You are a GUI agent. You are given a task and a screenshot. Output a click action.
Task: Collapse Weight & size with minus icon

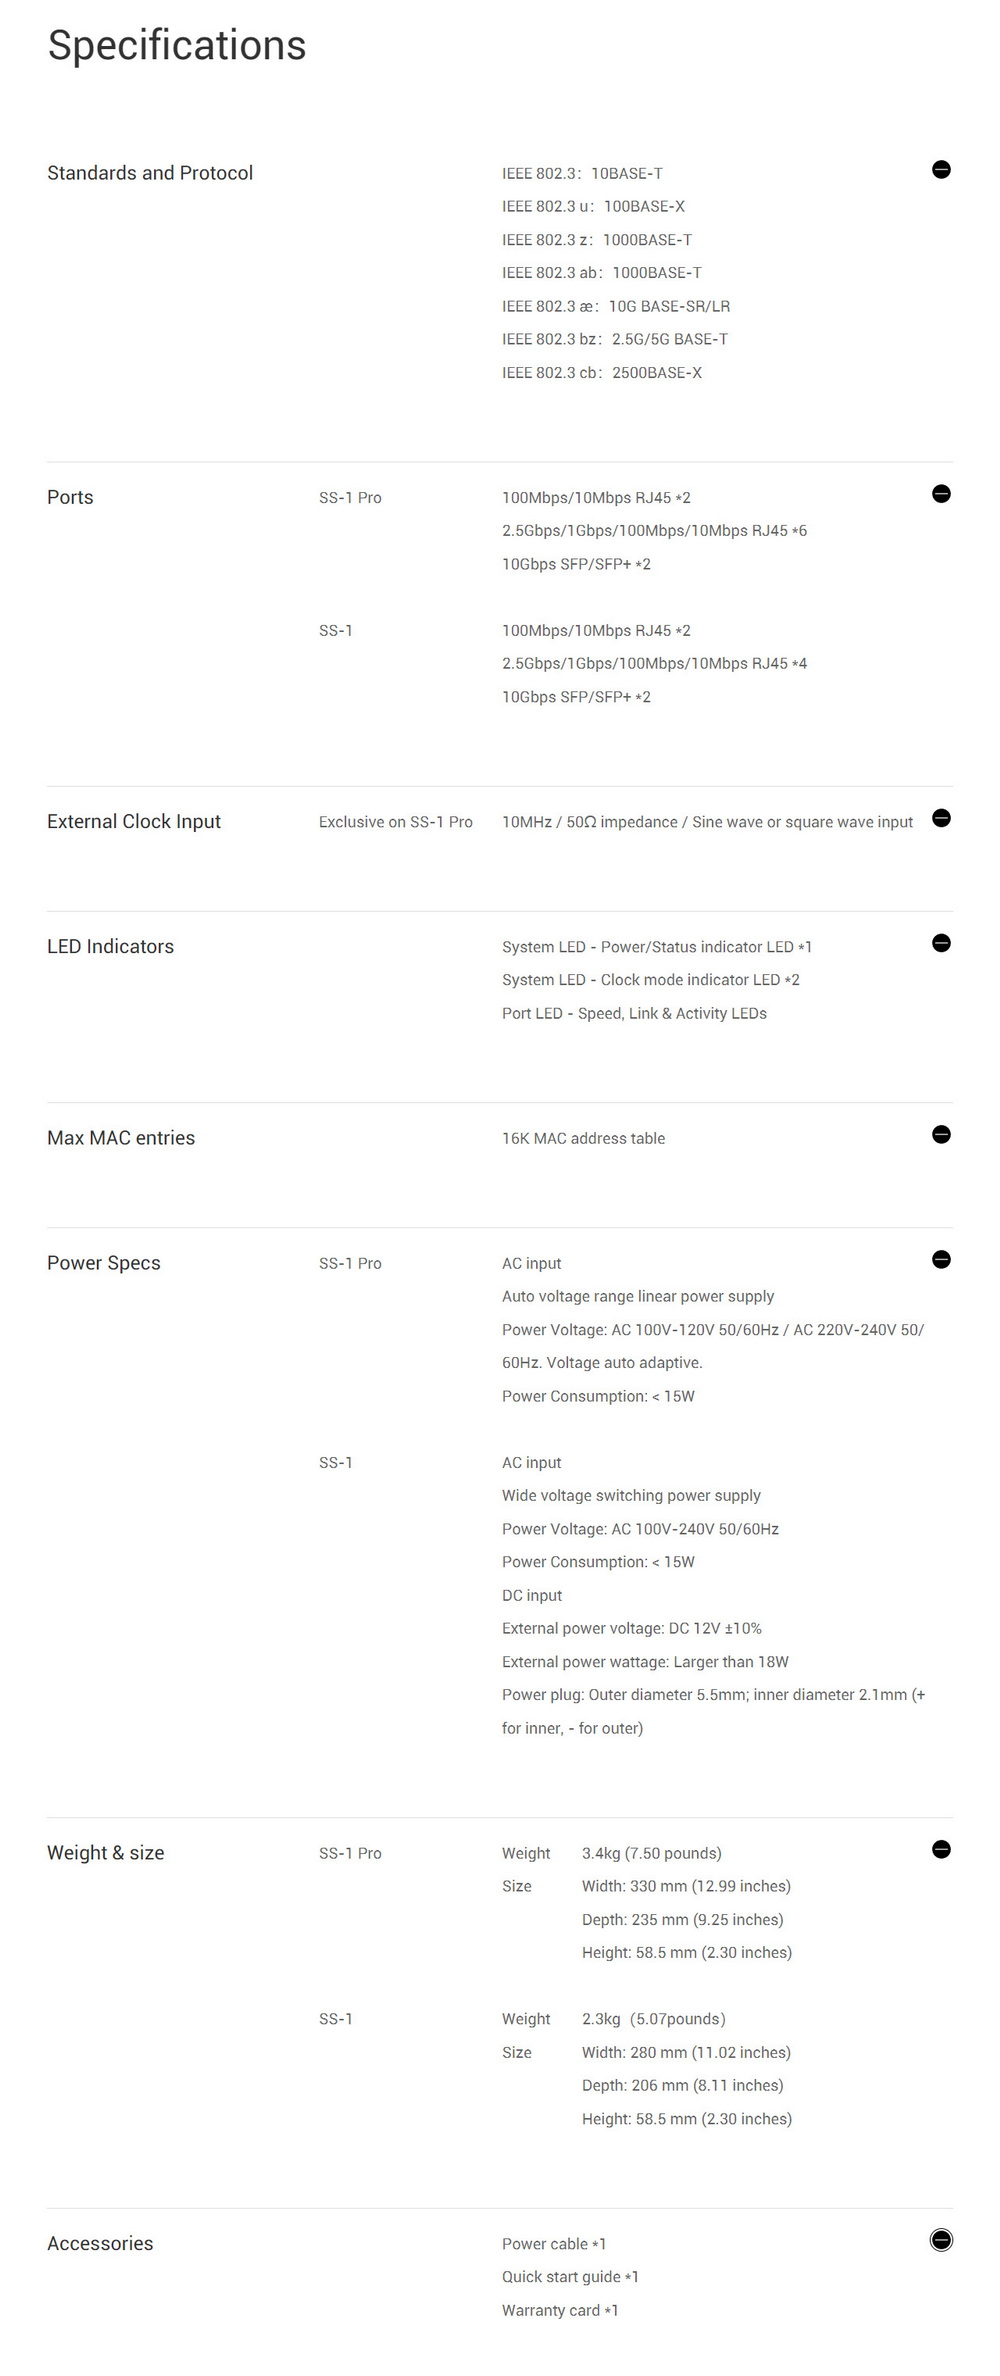coord(941,1849)
